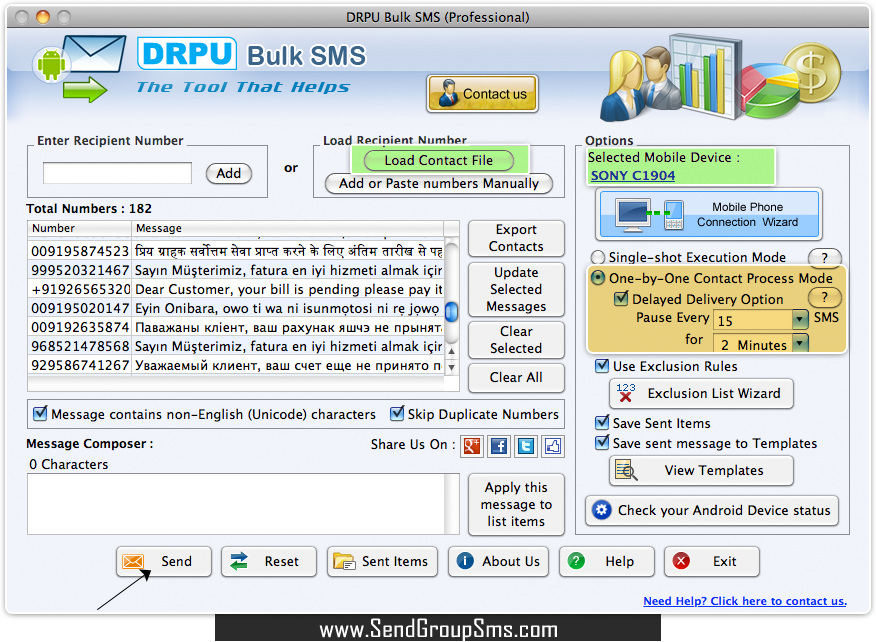The image size is (876, 642).
Task: Click the Message Composer text area
Action: 236,504
